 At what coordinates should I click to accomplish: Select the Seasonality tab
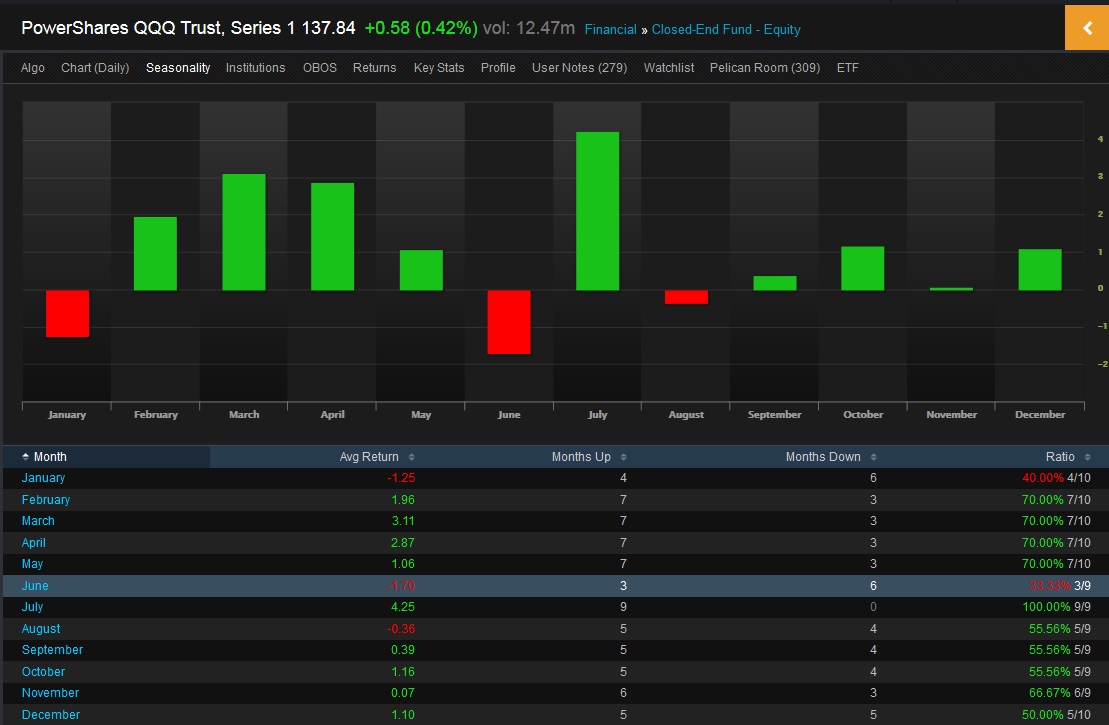[178, 68]
